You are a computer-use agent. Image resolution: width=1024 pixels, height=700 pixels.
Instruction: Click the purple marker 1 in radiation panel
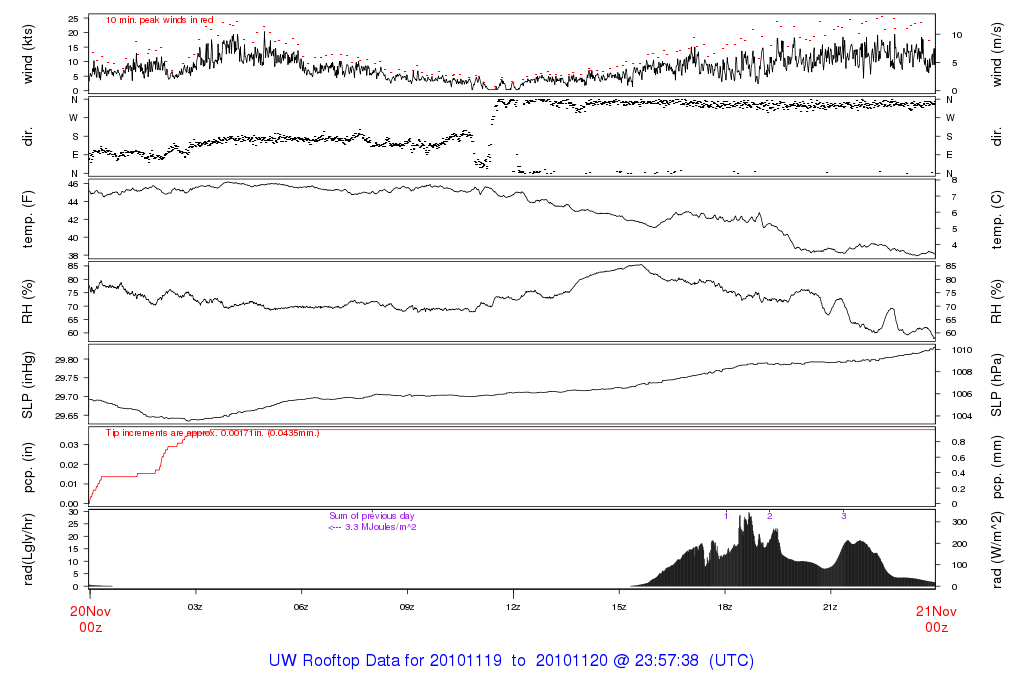coord(726,516)
